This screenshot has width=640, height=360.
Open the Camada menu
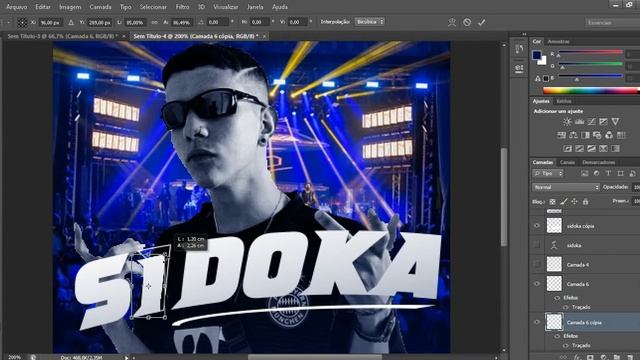click(x=100, y=7)
